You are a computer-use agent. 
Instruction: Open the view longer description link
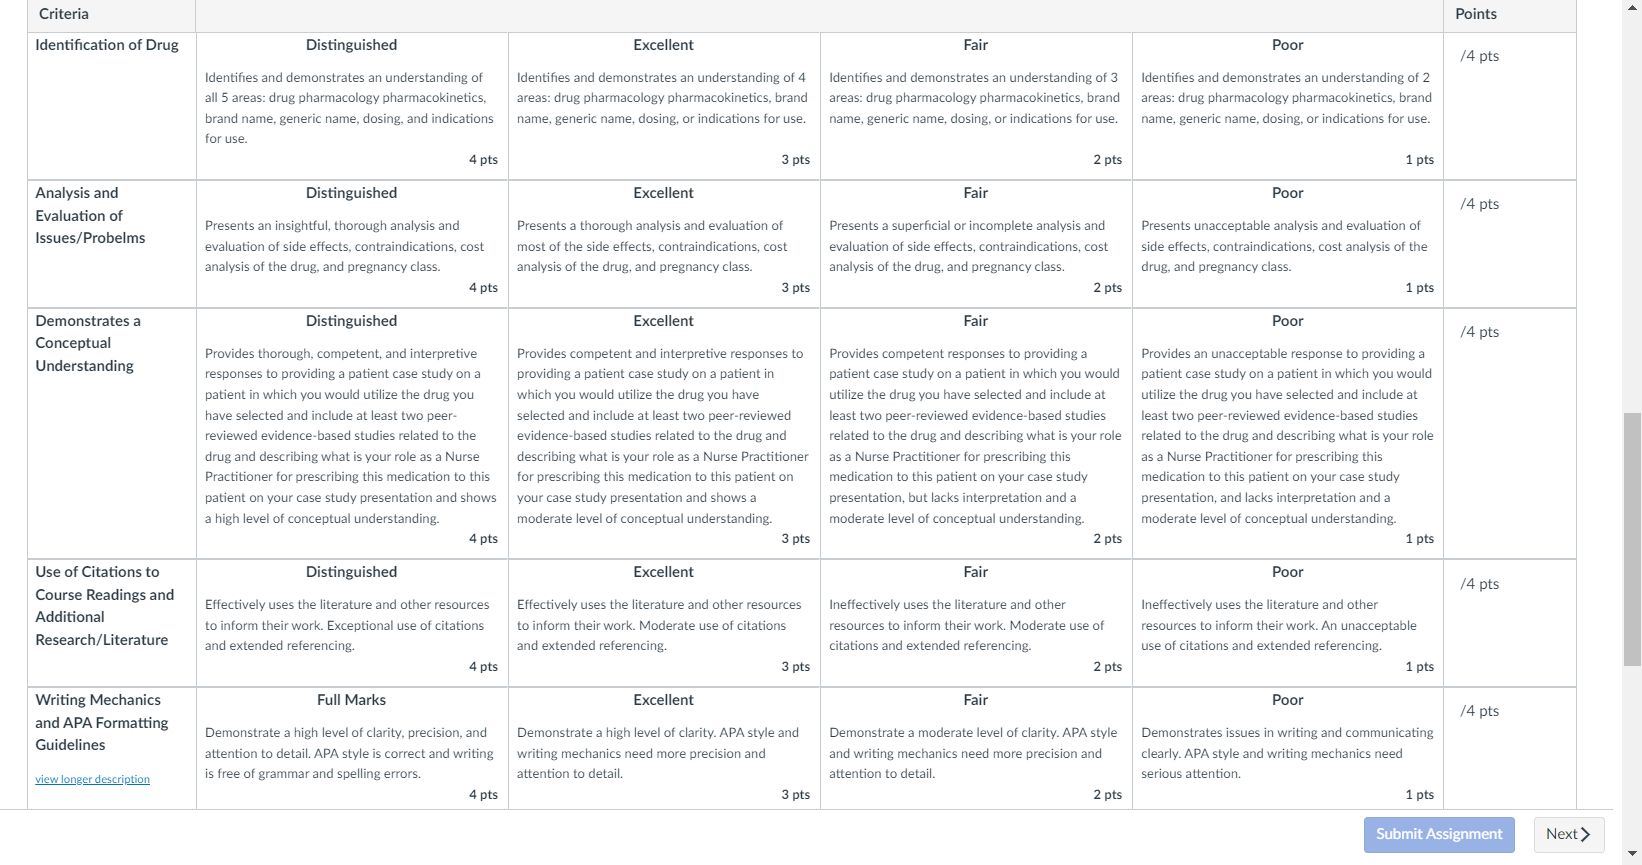click(93, 779)
